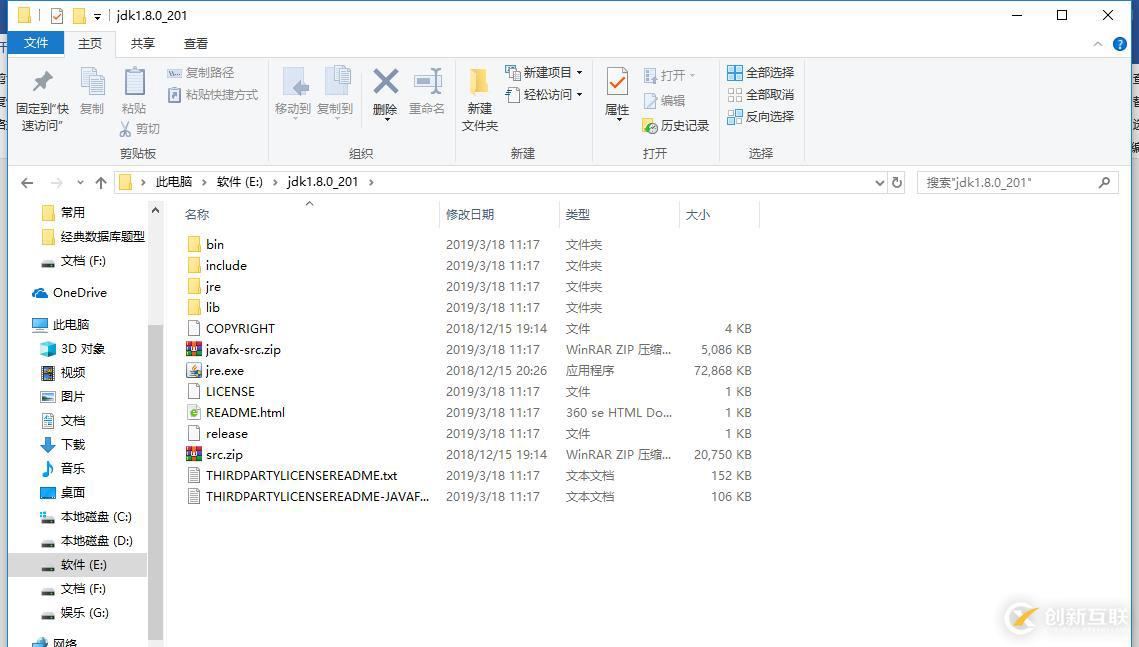
Task: Click the Copy Path (复制路径) button
Action: pyautogui.click(x=201, y=73)
